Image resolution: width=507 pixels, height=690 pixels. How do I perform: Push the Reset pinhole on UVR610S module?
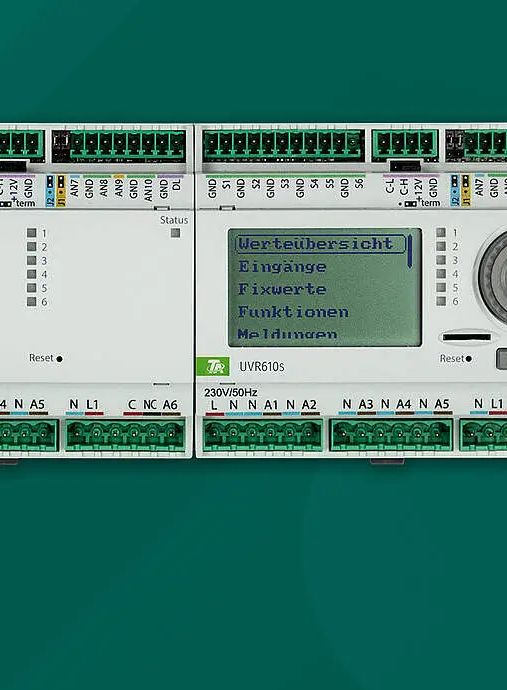coord(469,359)
